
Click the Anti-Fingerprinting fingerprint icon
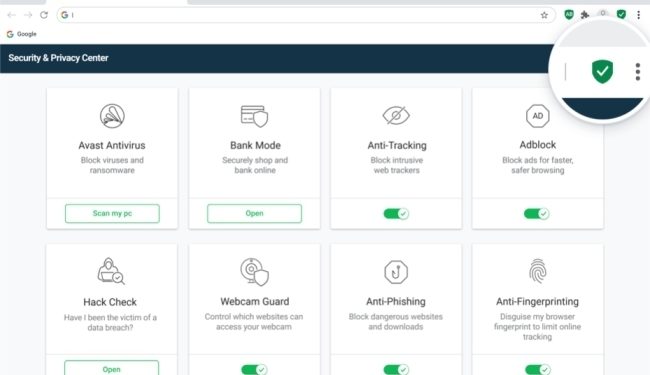tap(538, 271)
